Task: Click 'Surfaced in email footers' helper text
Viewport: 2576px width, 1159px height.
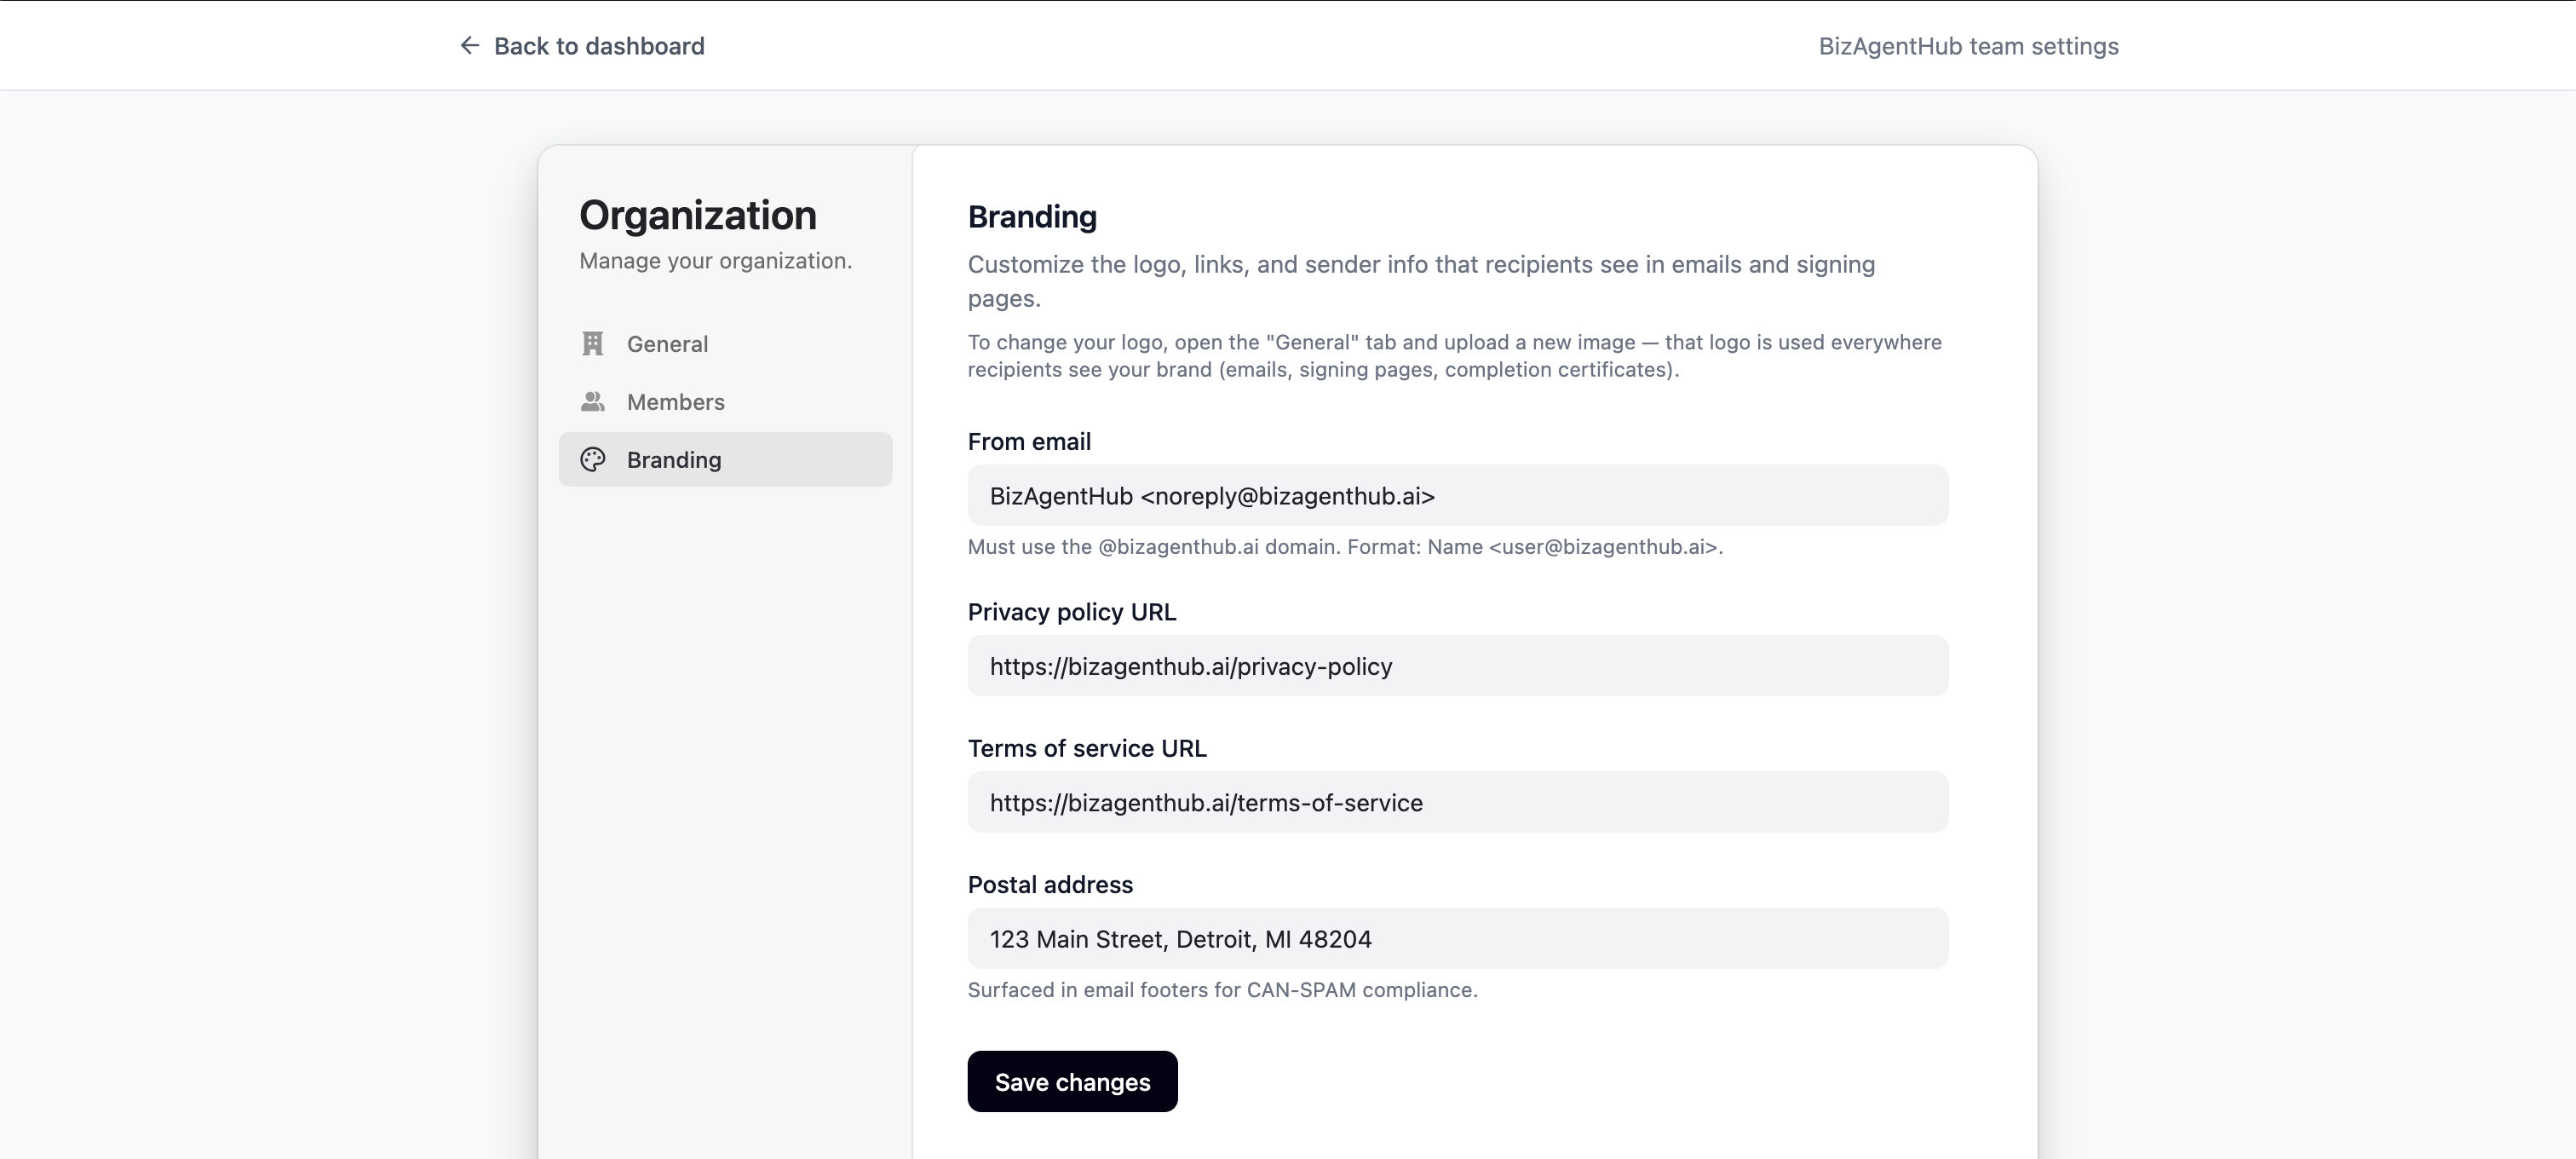Action: 1222,990
